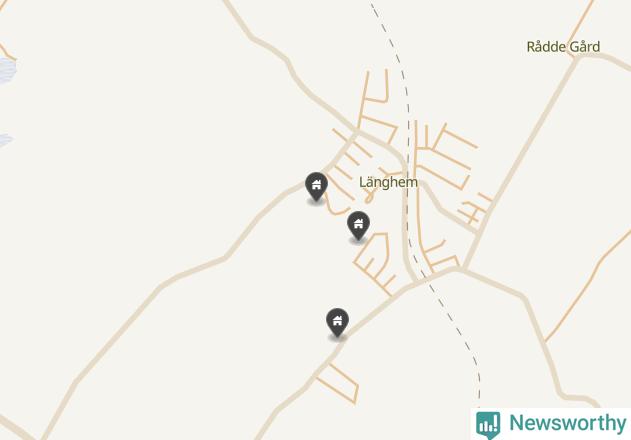
Task: Click the road junction beneath Rådde Gård label
Action: coord(578,58)
